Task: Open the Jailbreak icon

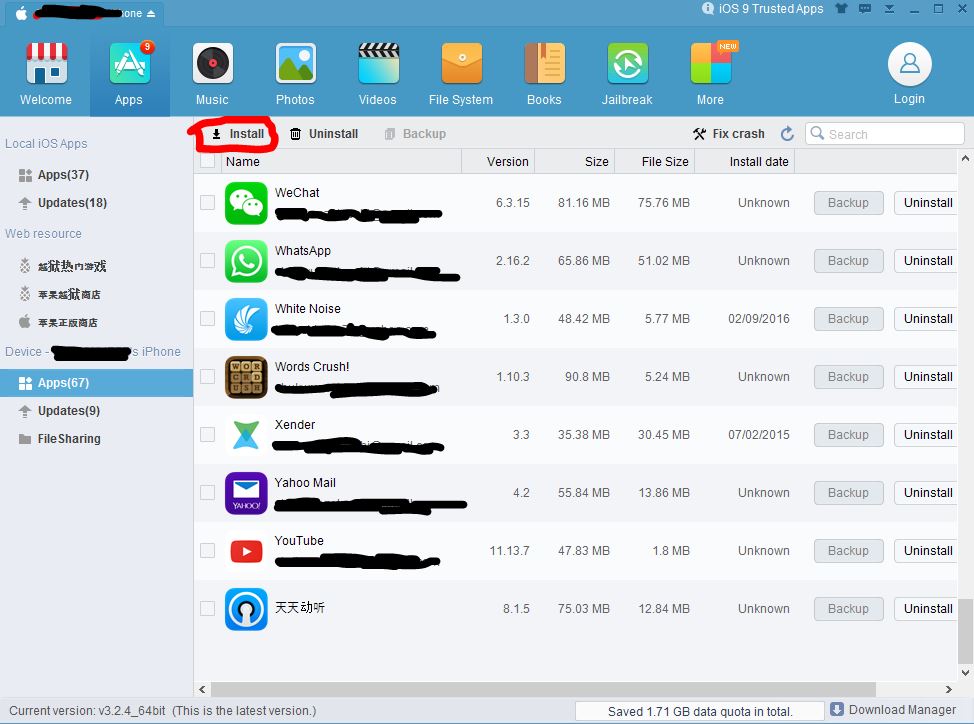Action: (627, 63)
